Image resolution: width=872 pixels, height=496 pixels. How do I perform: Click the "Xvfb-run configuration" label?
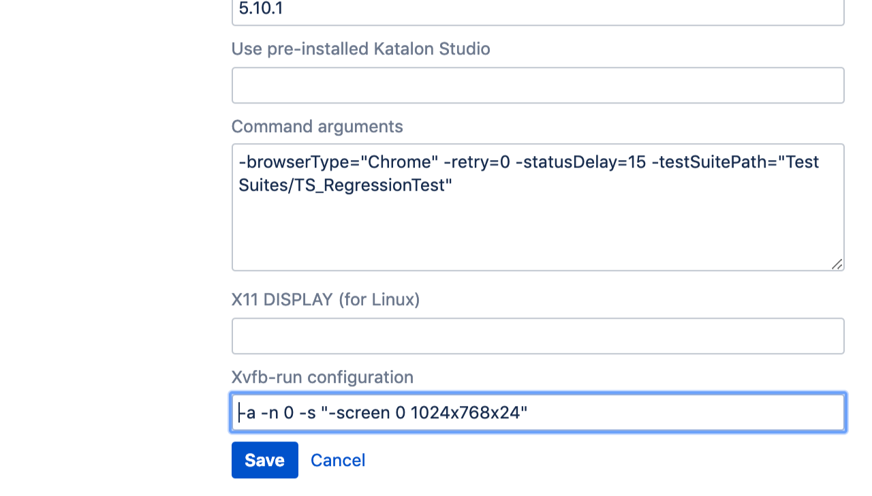pyautogui.click(x=322, y=377)
